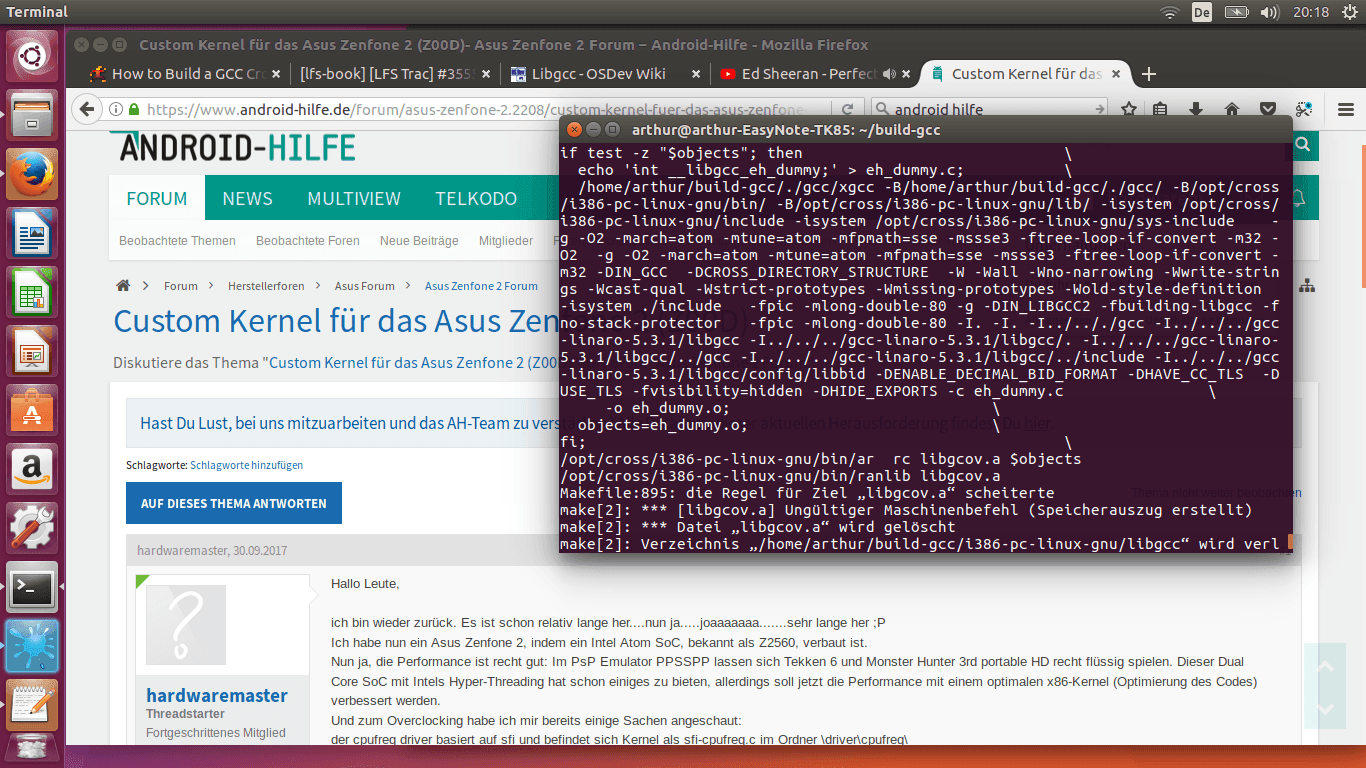Open a new Firefox tab
This screenshot has height=768, width=1366.
pos(1149,74)
